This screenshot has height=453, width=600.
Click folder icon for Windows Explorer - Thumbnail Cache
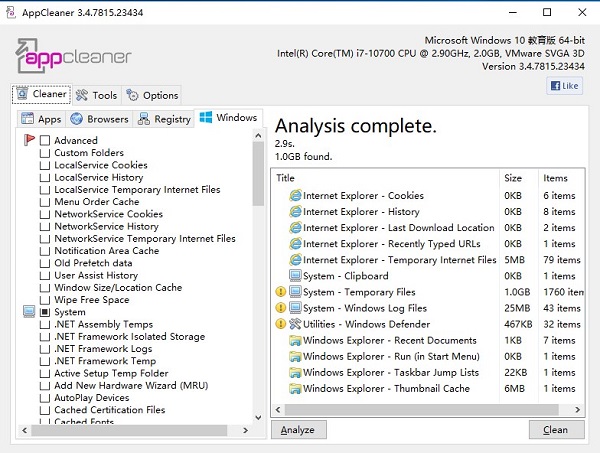[x=295, y=388]
